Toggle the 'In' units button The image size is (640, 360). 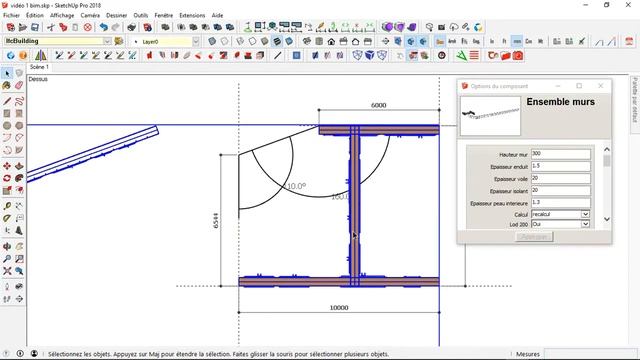pos(492,41)
